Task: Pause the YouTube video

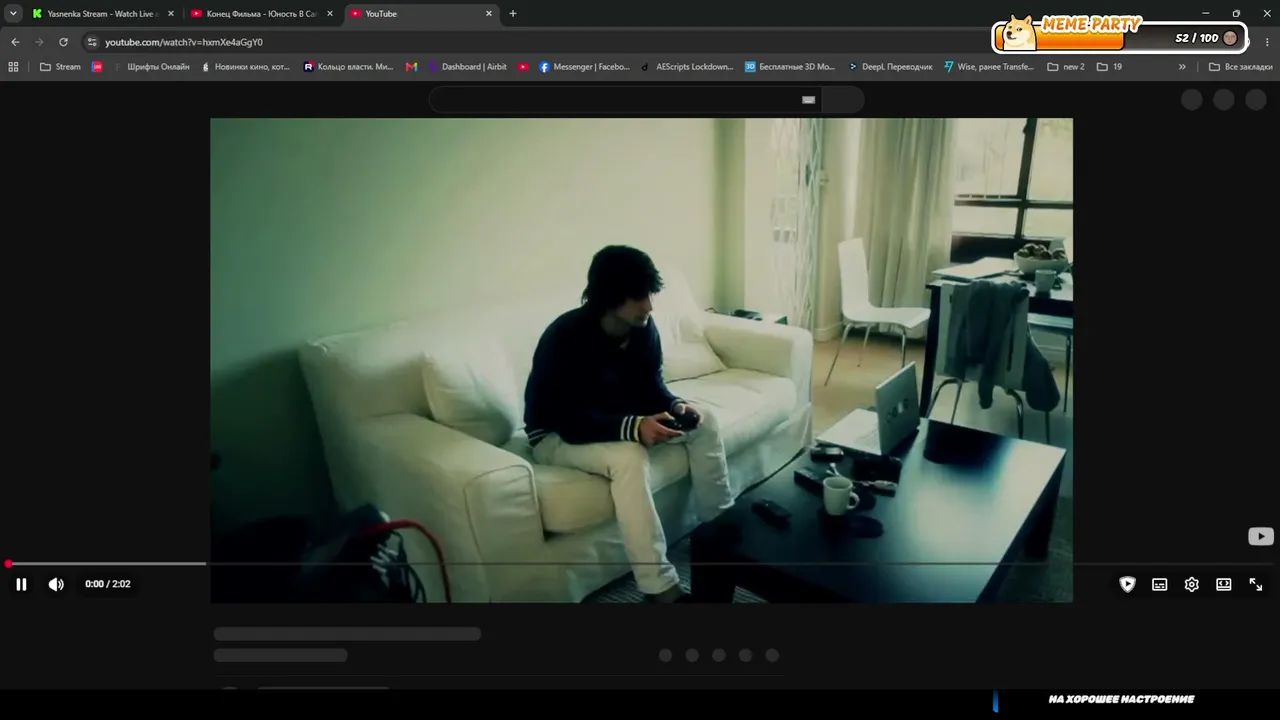Action: pyautogui.click(x=21, y=584)
